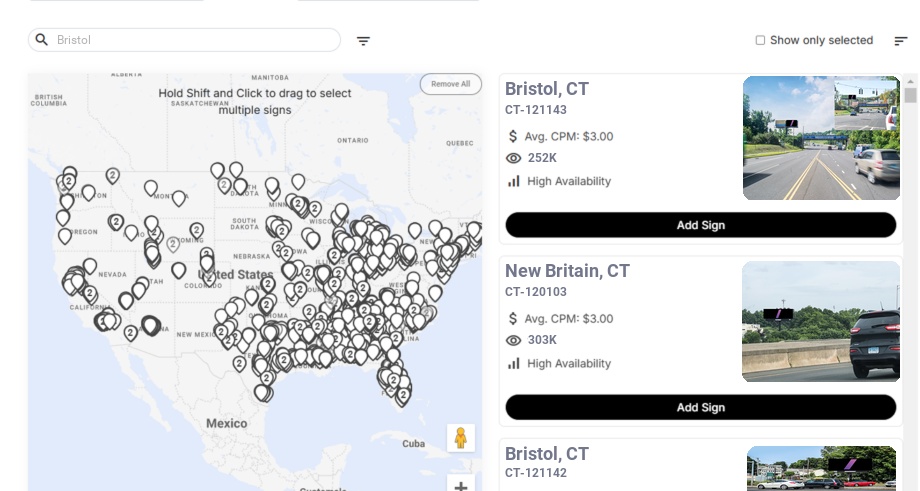Click the impressions eye icon for 252K
The image size is (920, 491).
point(514,158)
